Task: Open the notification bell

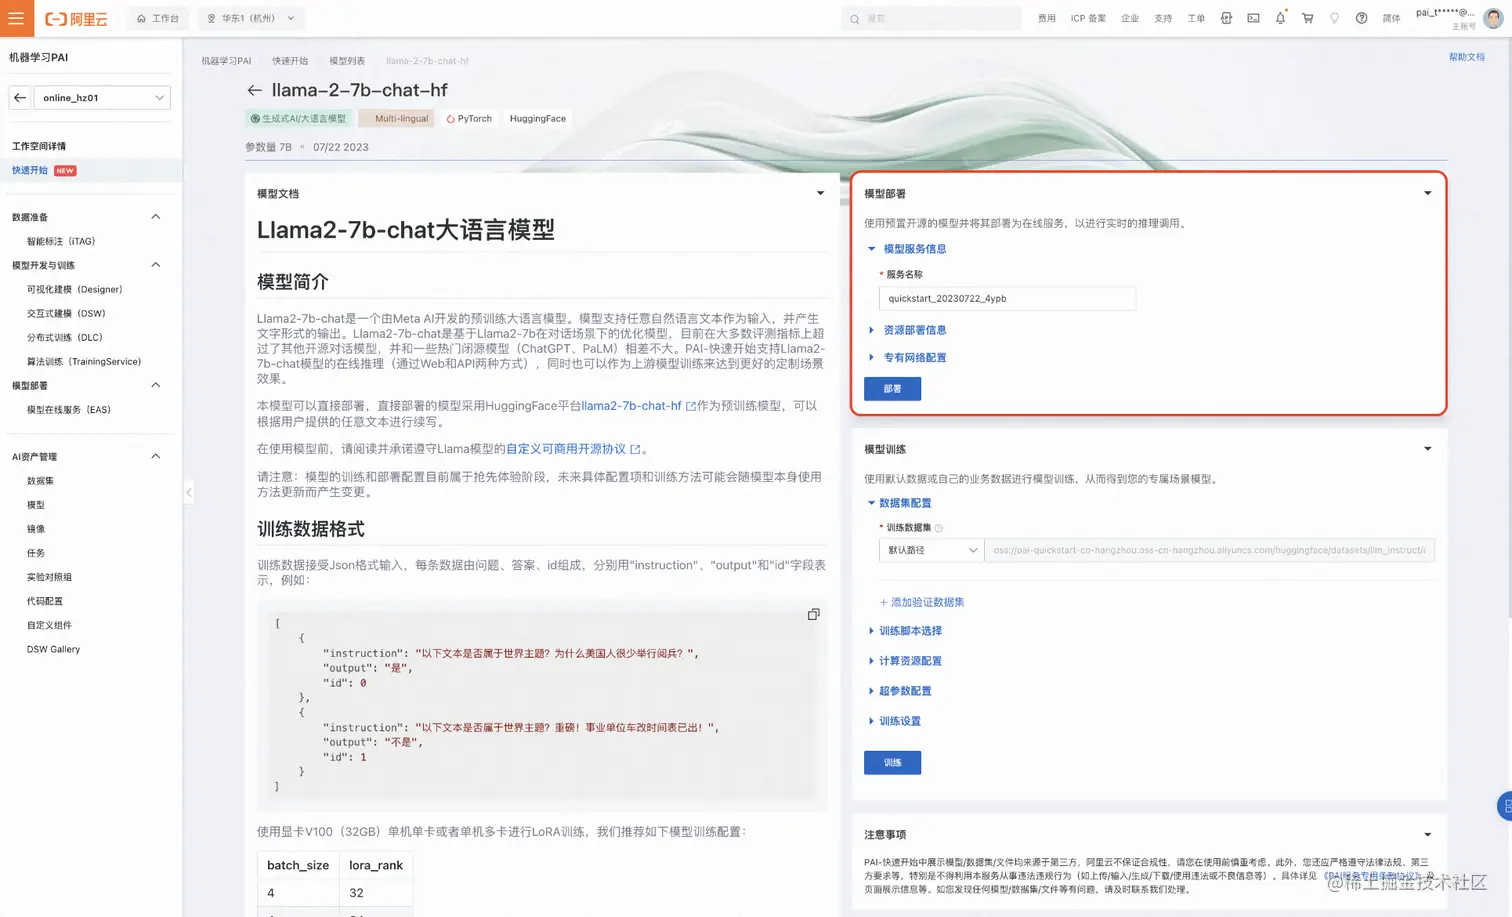Action: 1280,18
